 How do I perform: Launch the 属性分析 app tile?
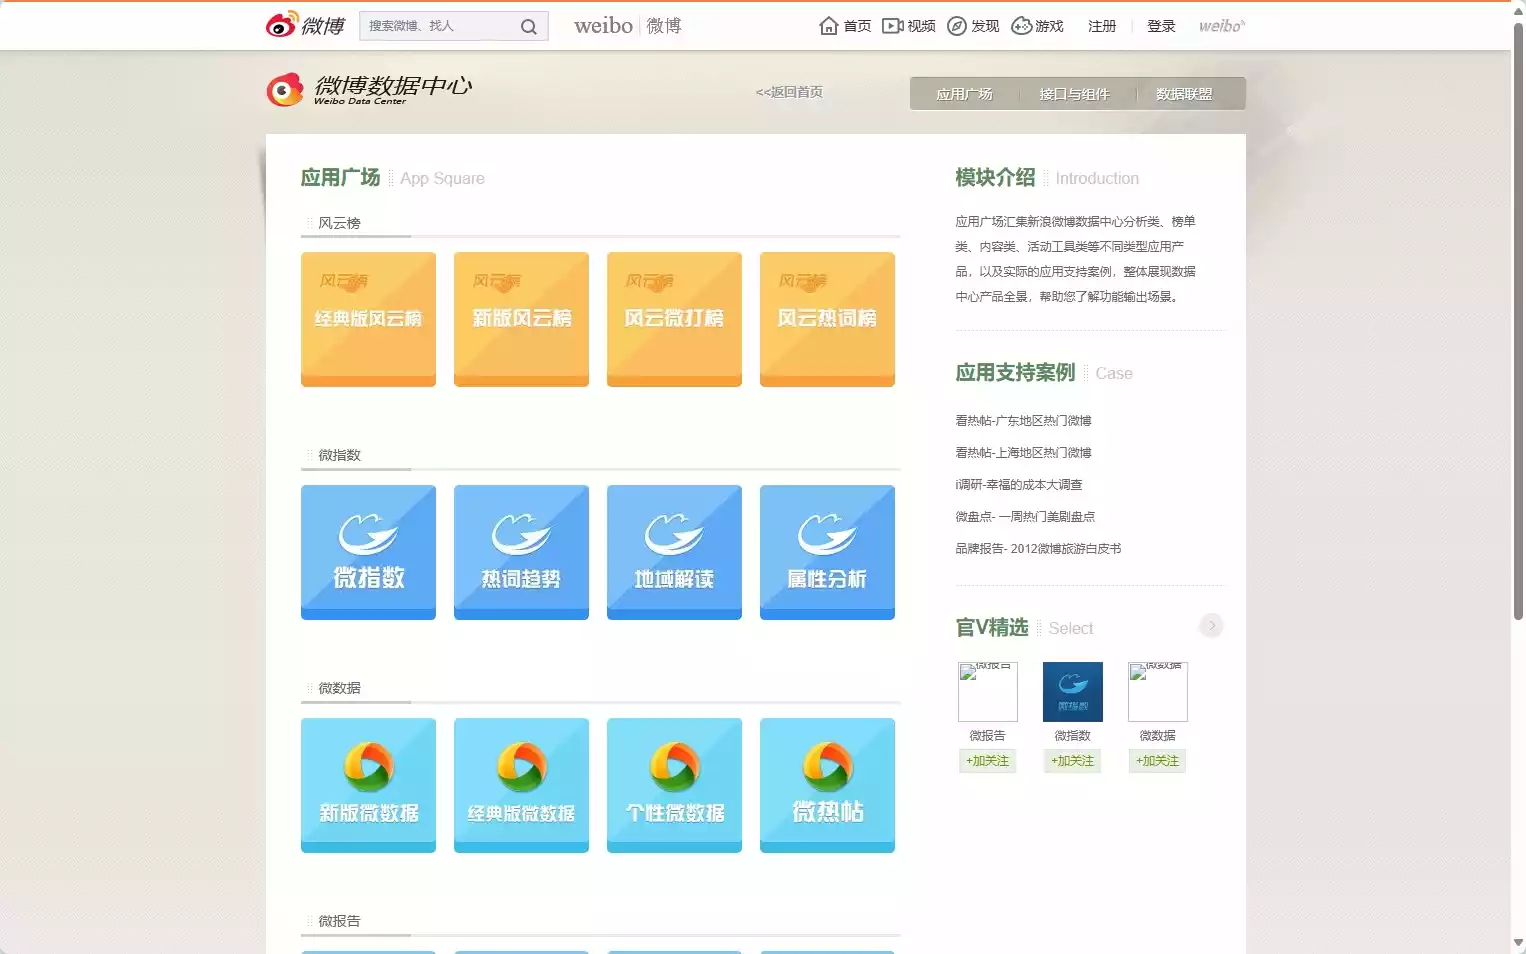click(x=827, y=552)
